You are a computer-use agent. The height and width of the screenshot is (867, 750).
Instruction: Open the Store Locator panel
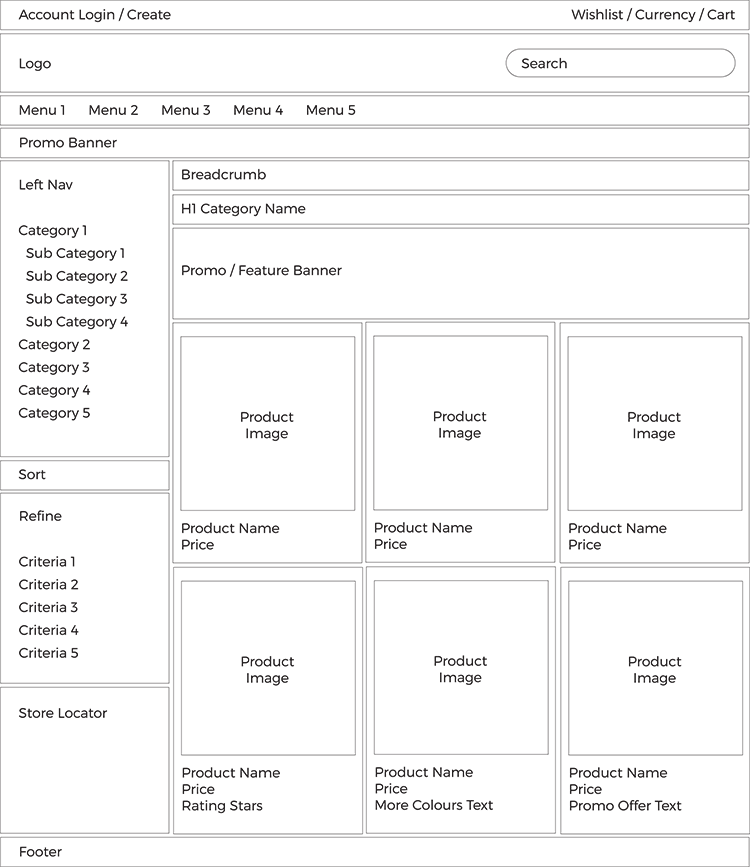pyautogui.click(x=85, y=760)
